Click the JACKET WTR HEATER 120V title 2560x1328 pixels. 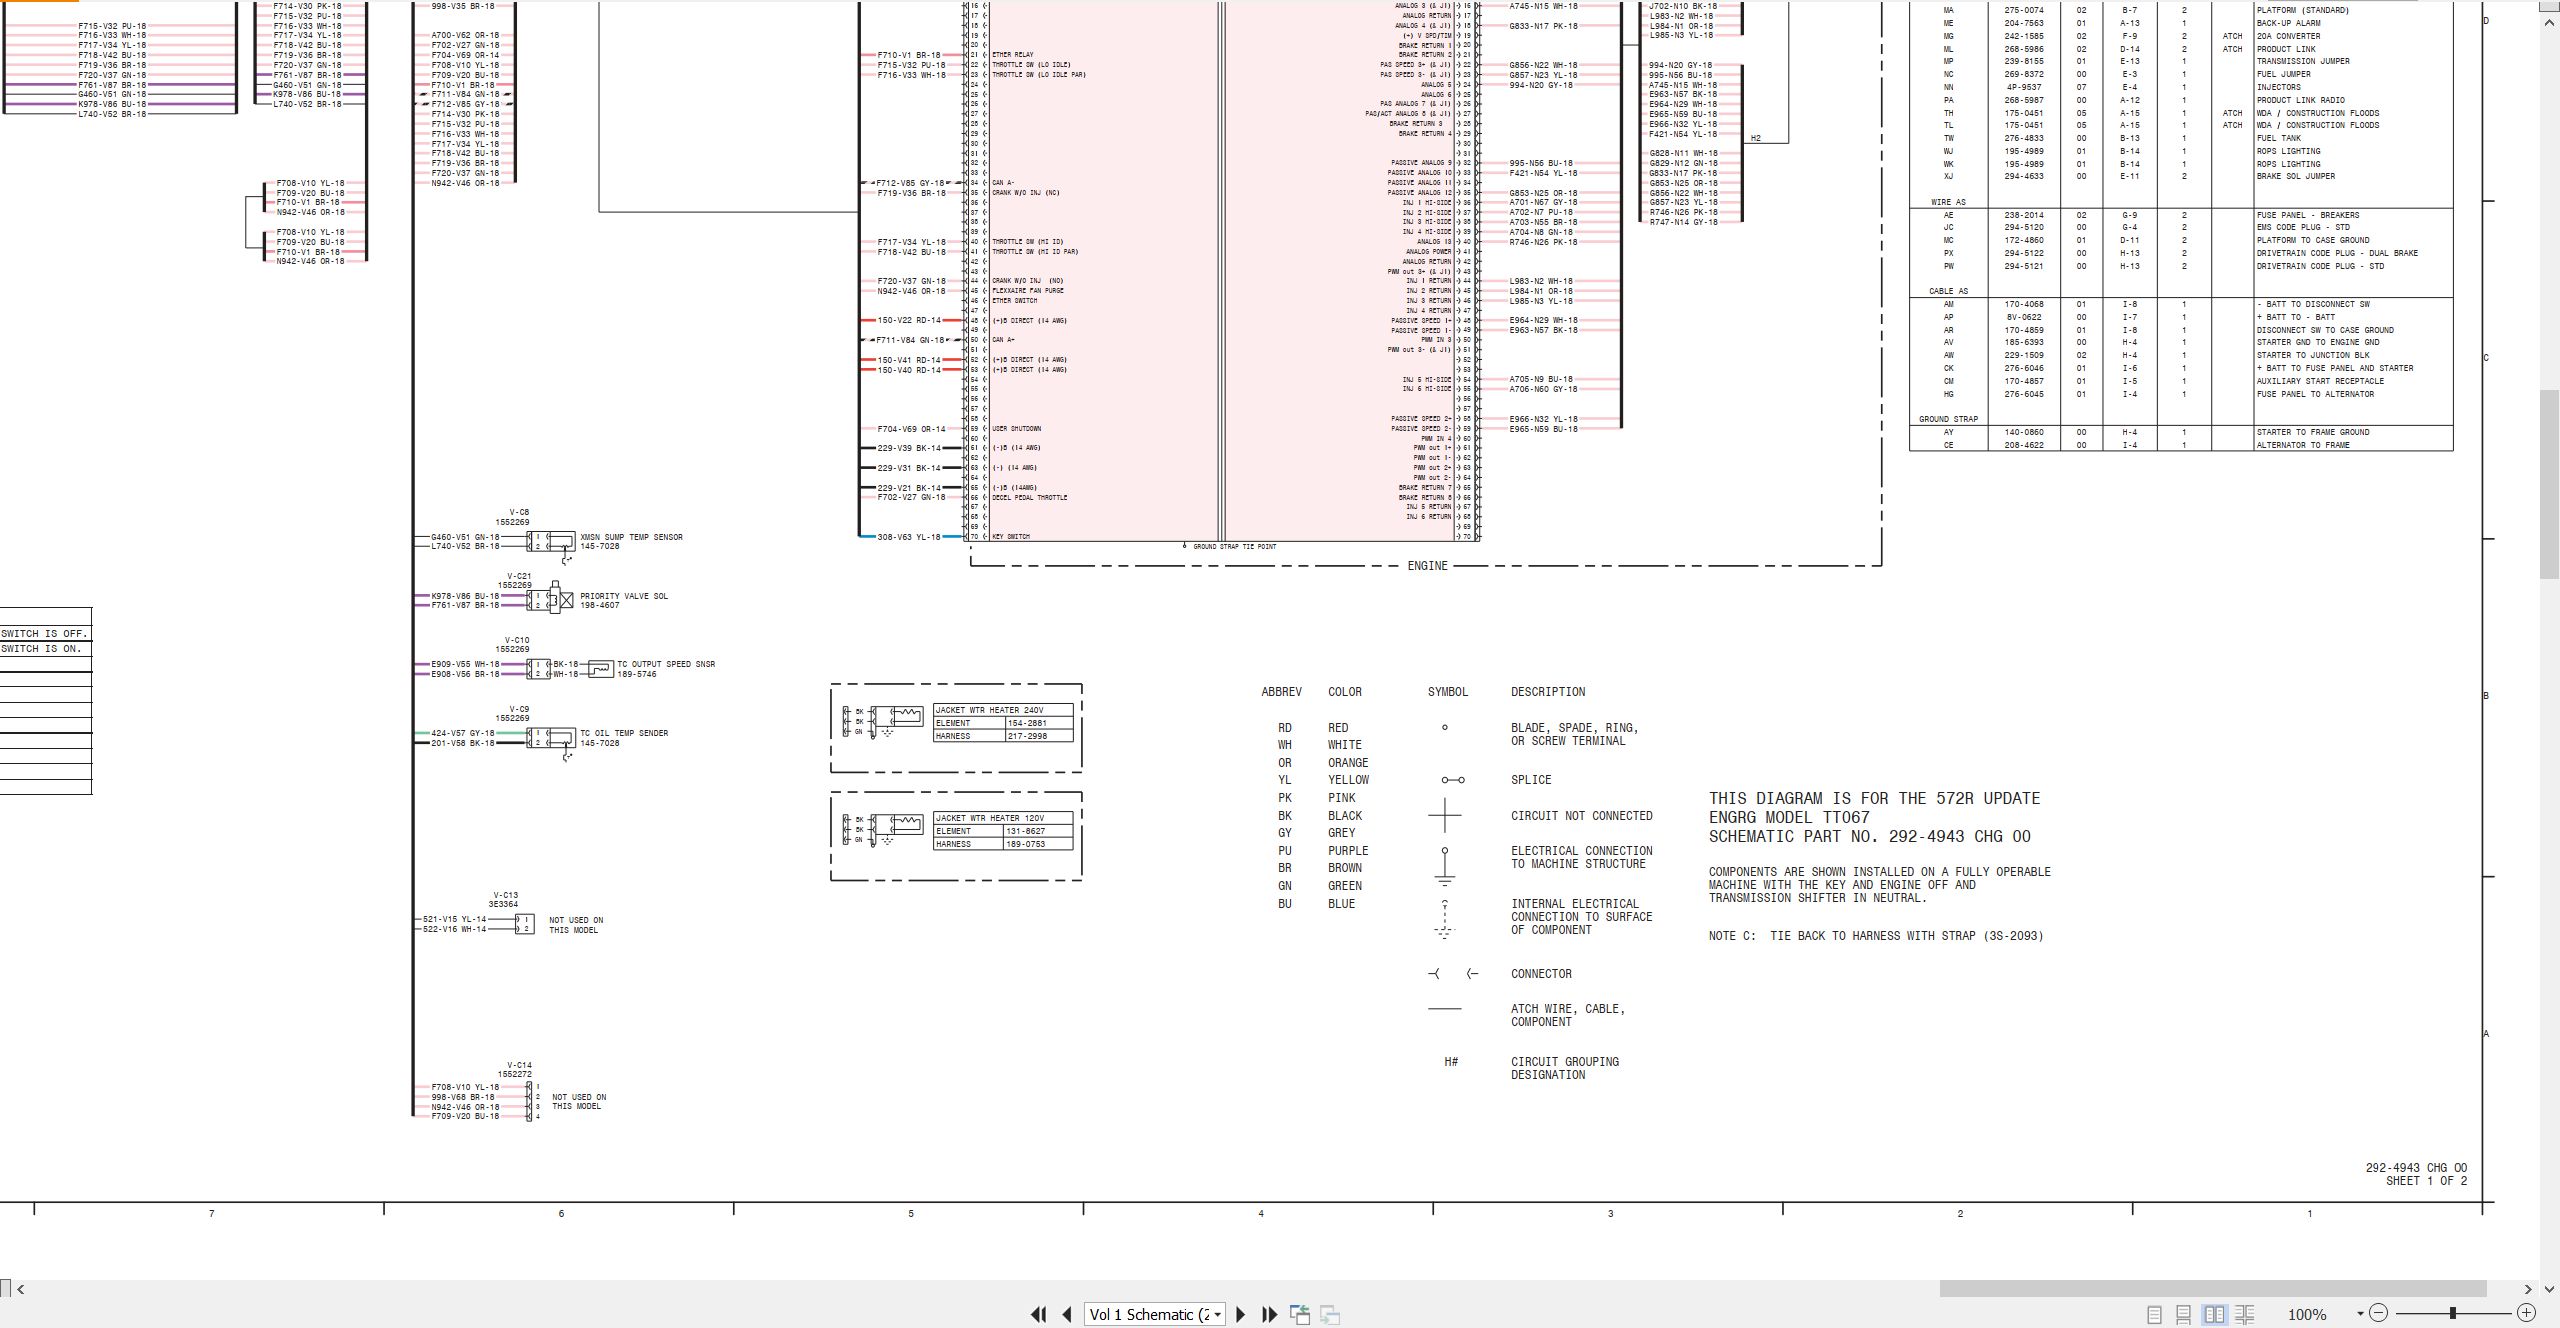click(x=989, y=818)
